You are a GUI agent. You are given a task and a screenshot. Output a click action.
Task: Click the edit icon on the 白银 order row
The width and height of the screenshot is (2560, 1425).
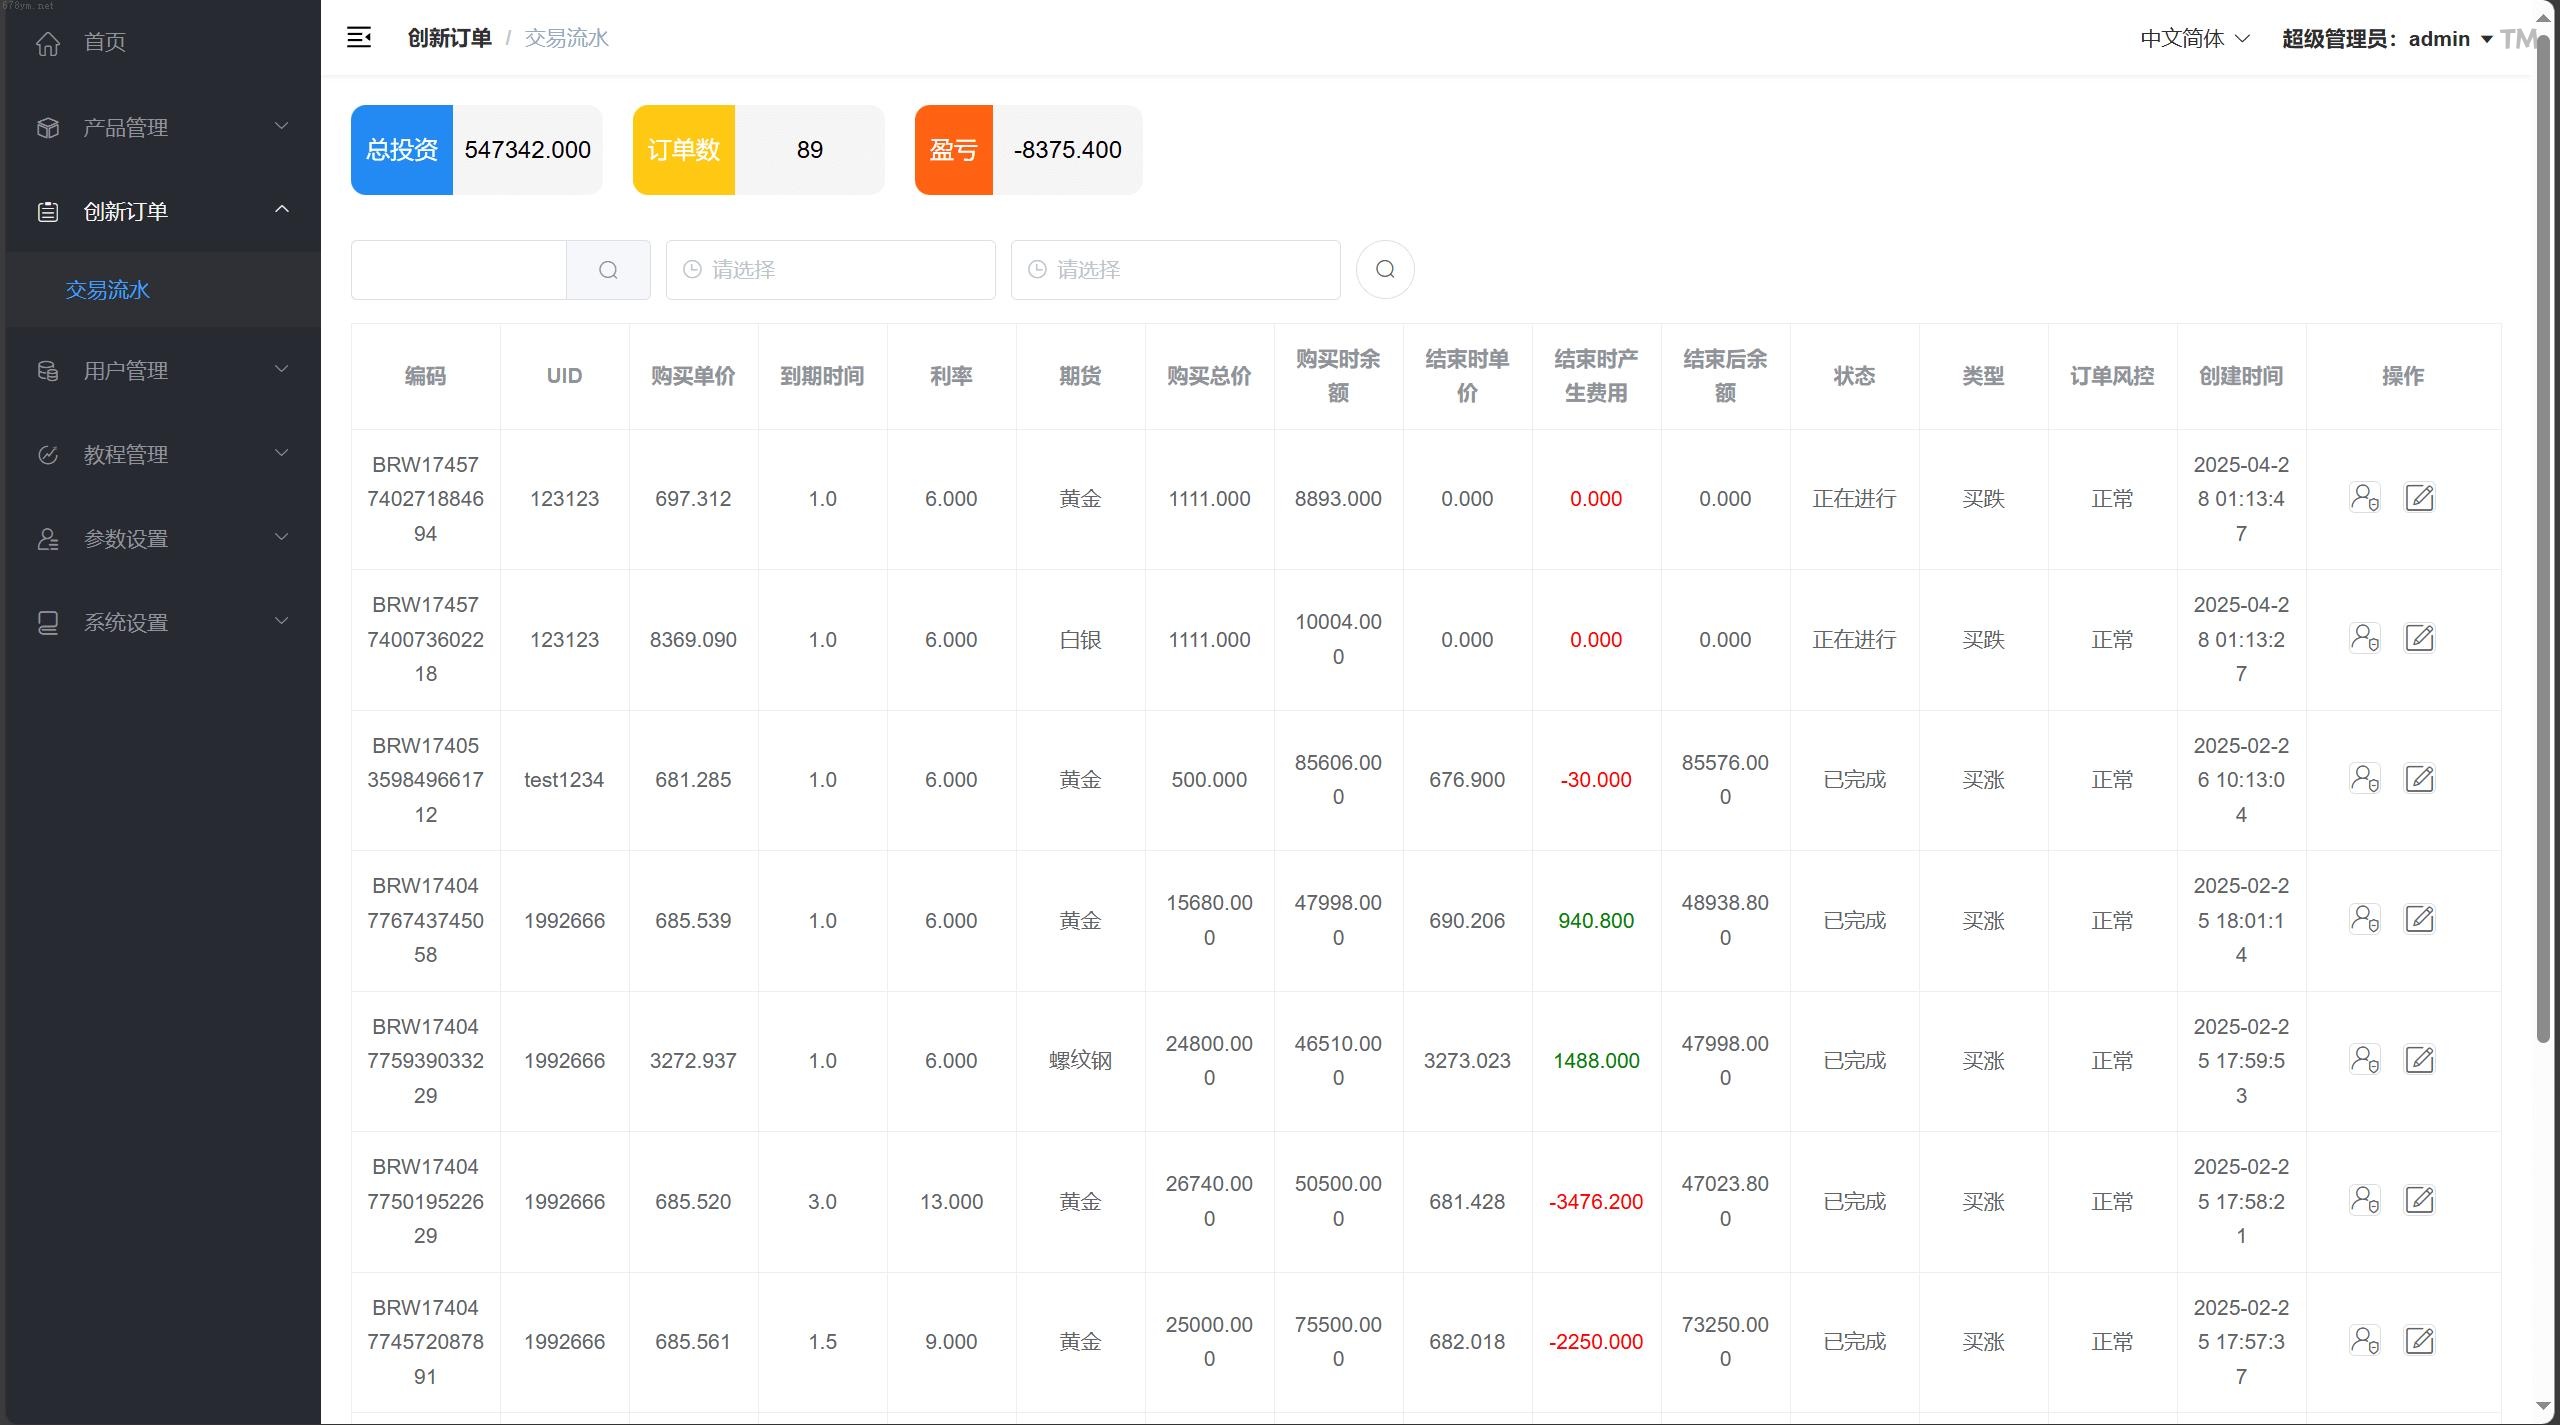[x=2419, y=638]
